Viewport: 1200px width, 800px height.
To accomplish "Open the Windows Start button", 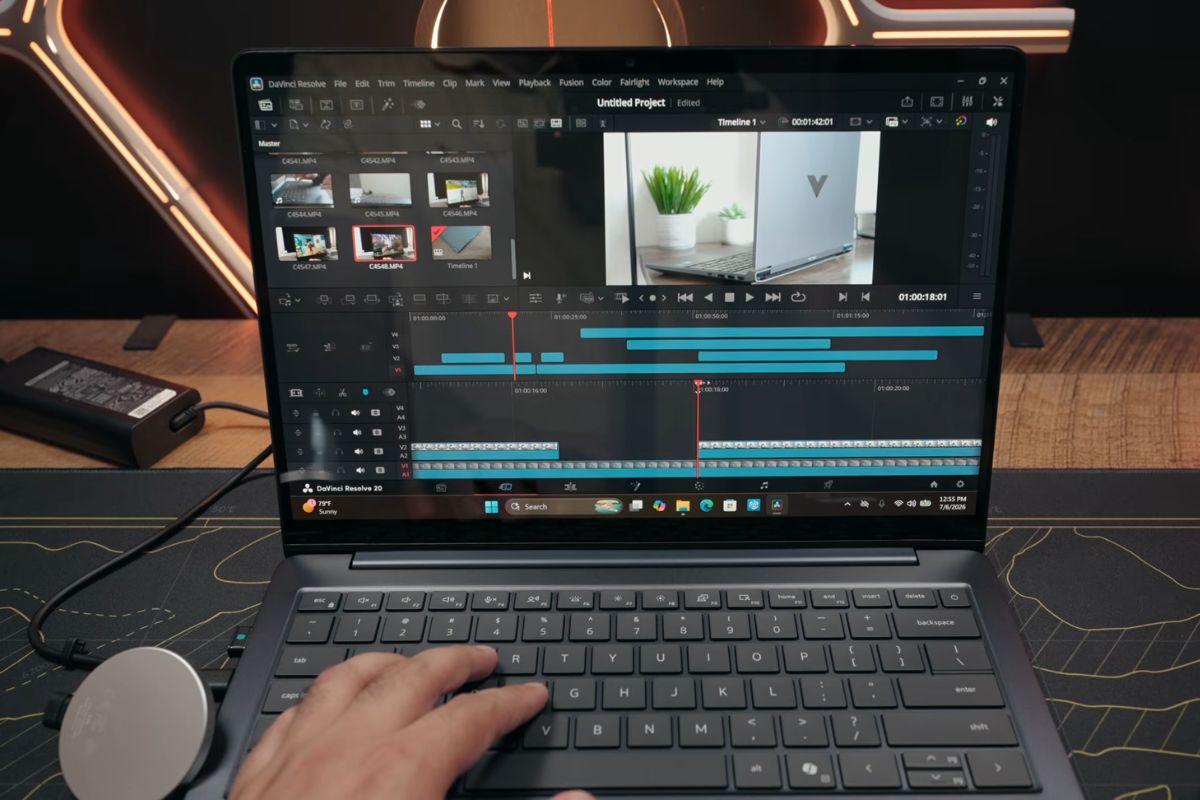I will coord(491,506).
